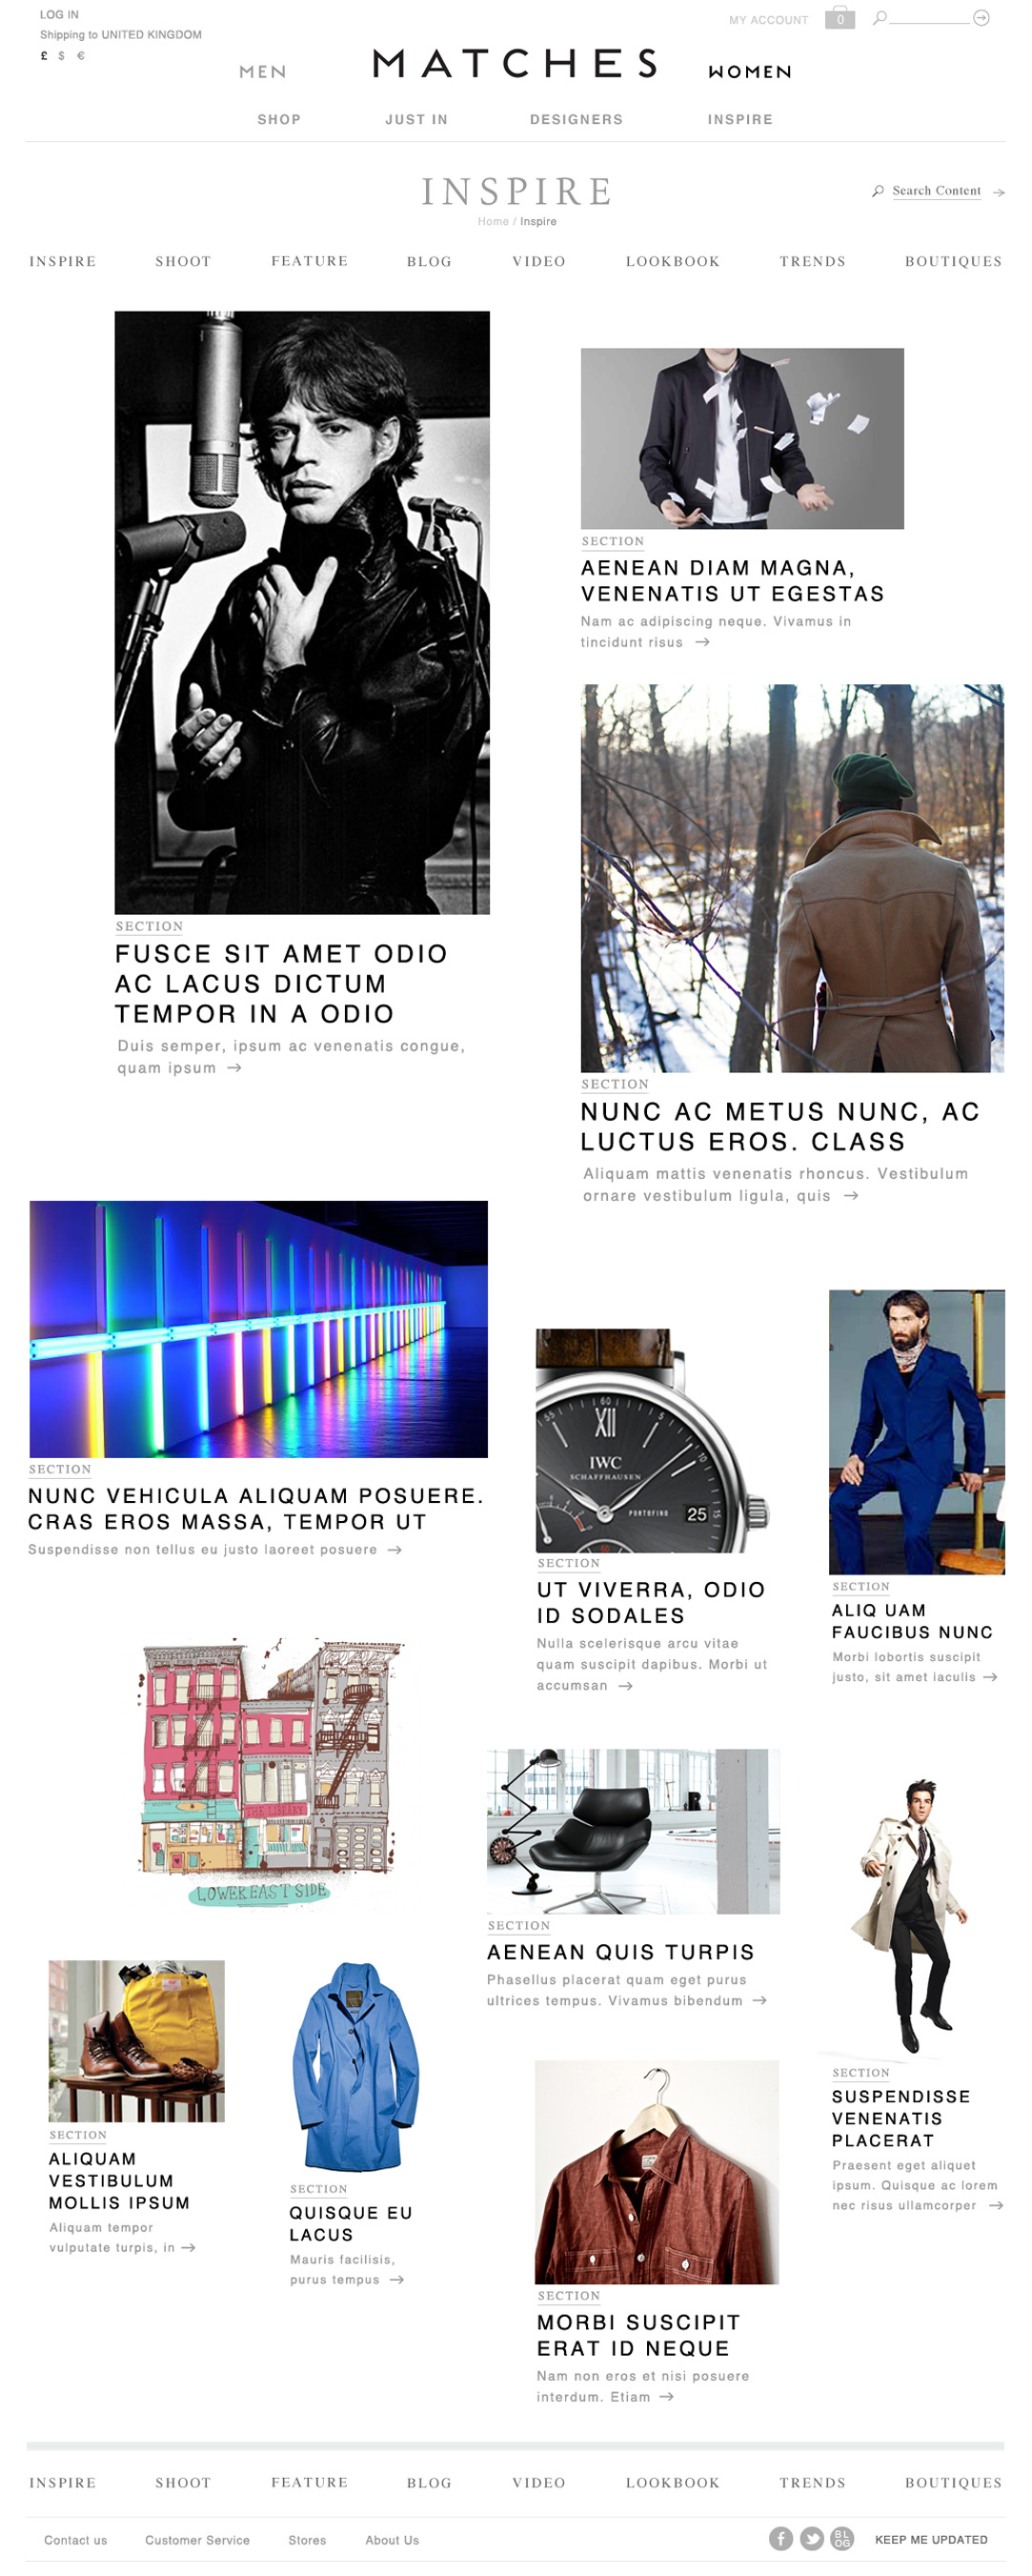Open the Twitter icon in the footer

(812, 2538)
